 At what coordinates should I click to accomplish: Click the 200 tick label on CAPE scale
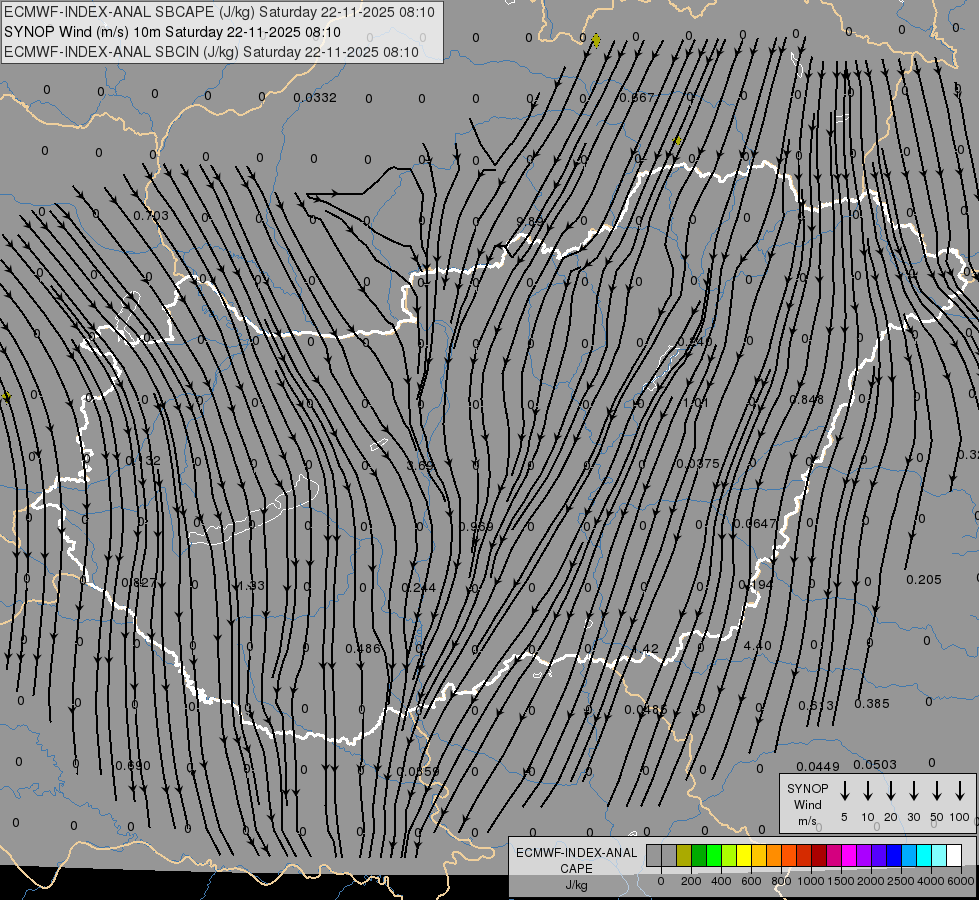(x=691, y=881)
